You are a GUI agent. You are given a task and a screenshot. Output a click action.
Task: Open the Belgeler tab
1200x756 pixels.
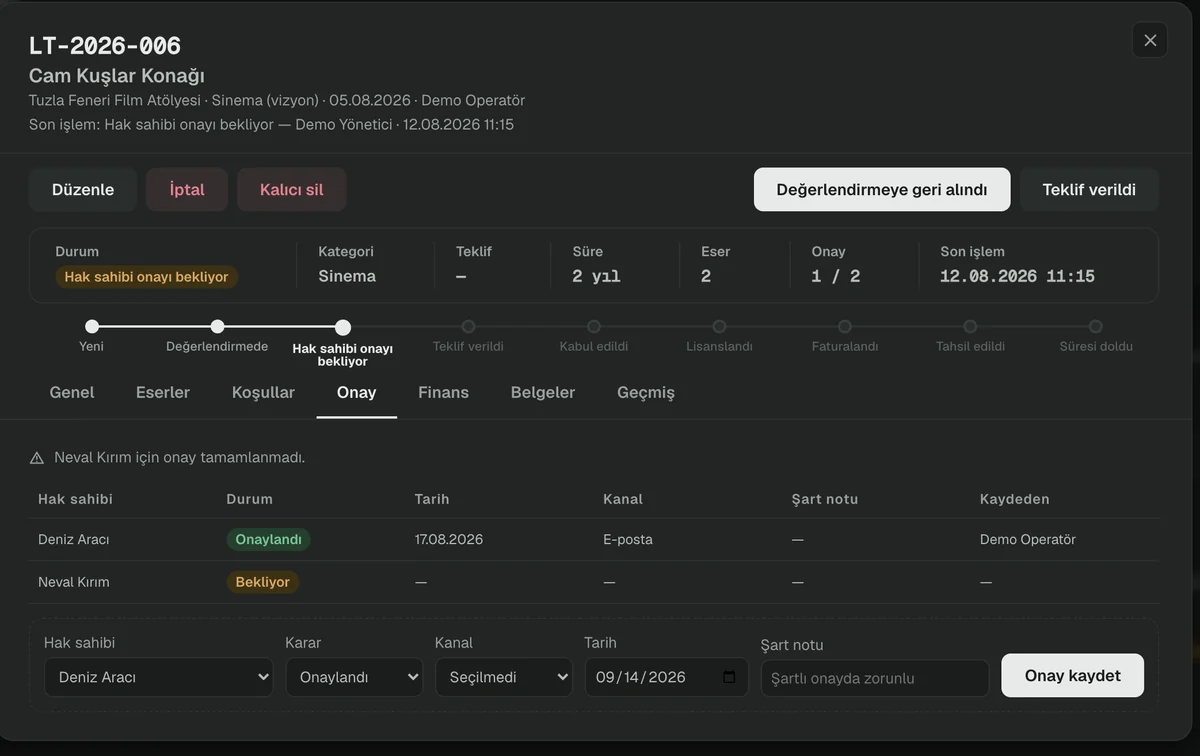click(543, 392)
